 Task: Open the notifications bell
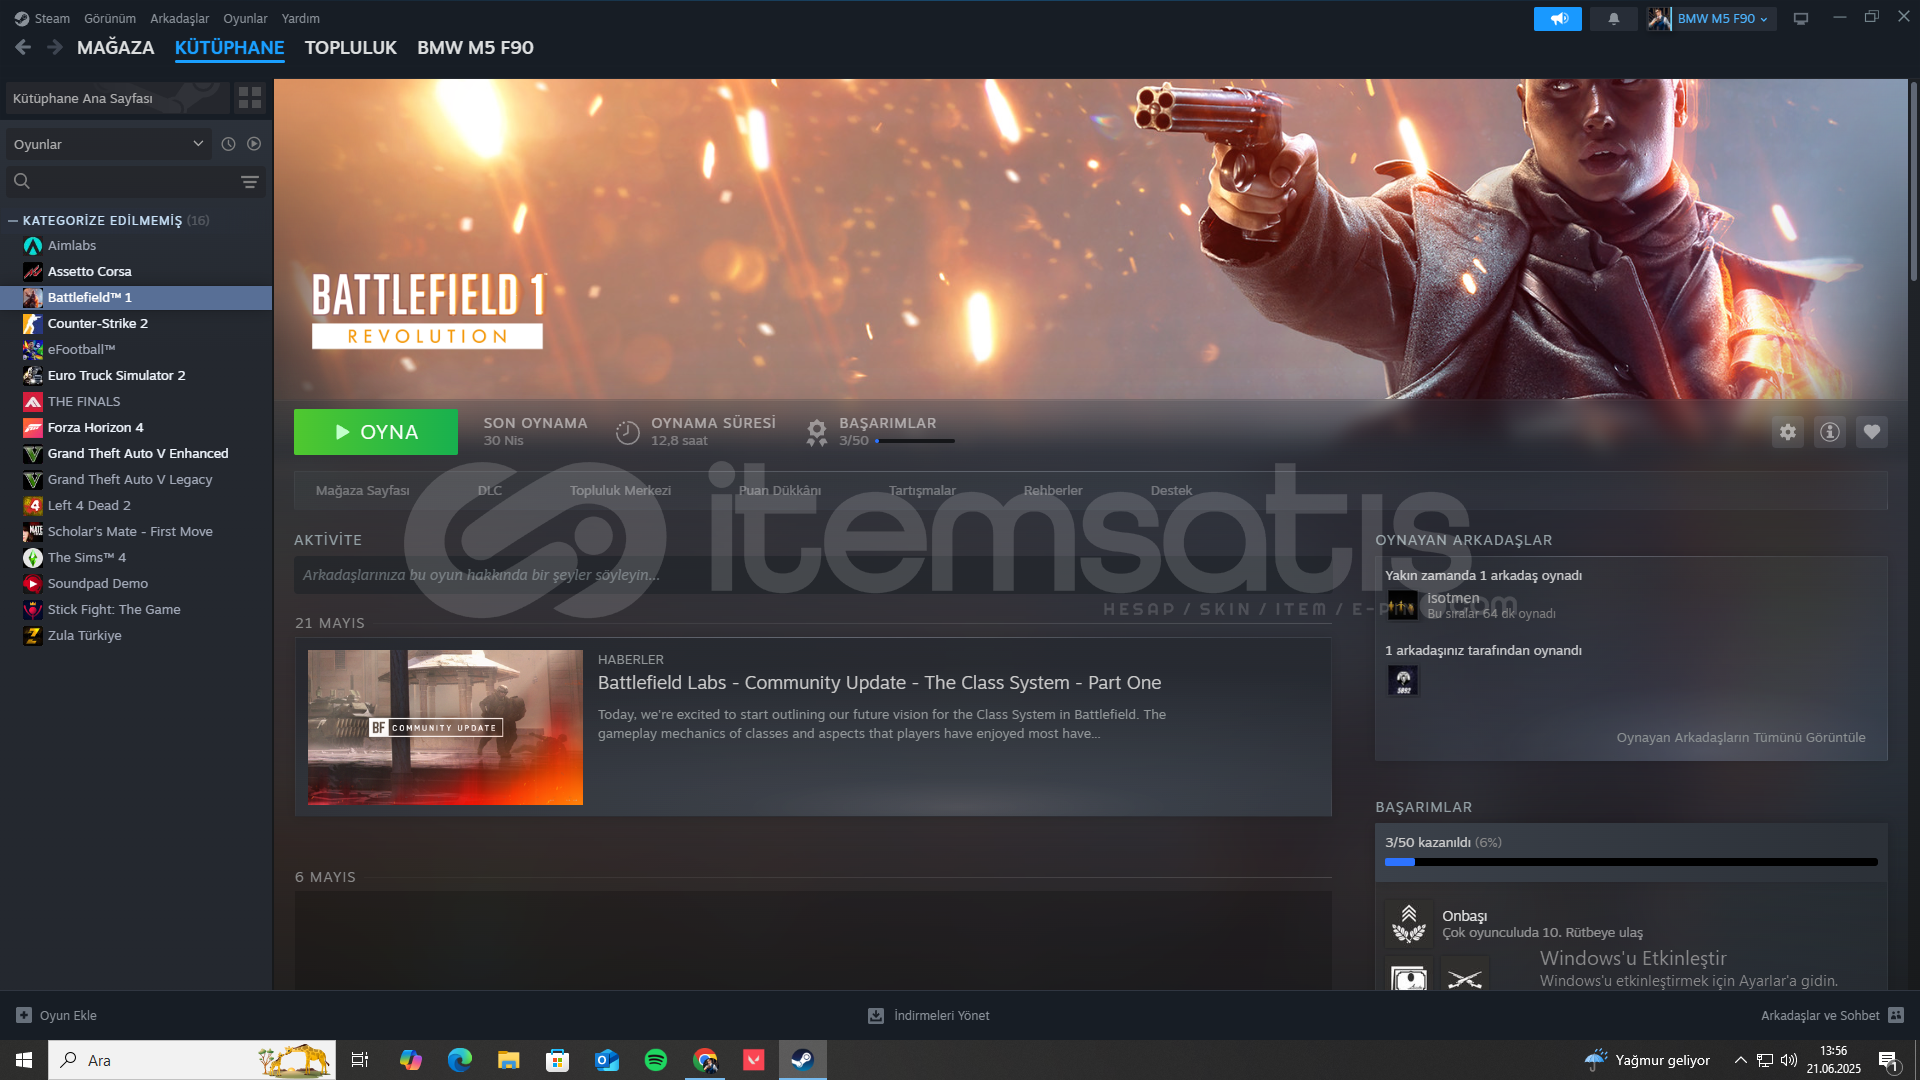pos(1613,19)
